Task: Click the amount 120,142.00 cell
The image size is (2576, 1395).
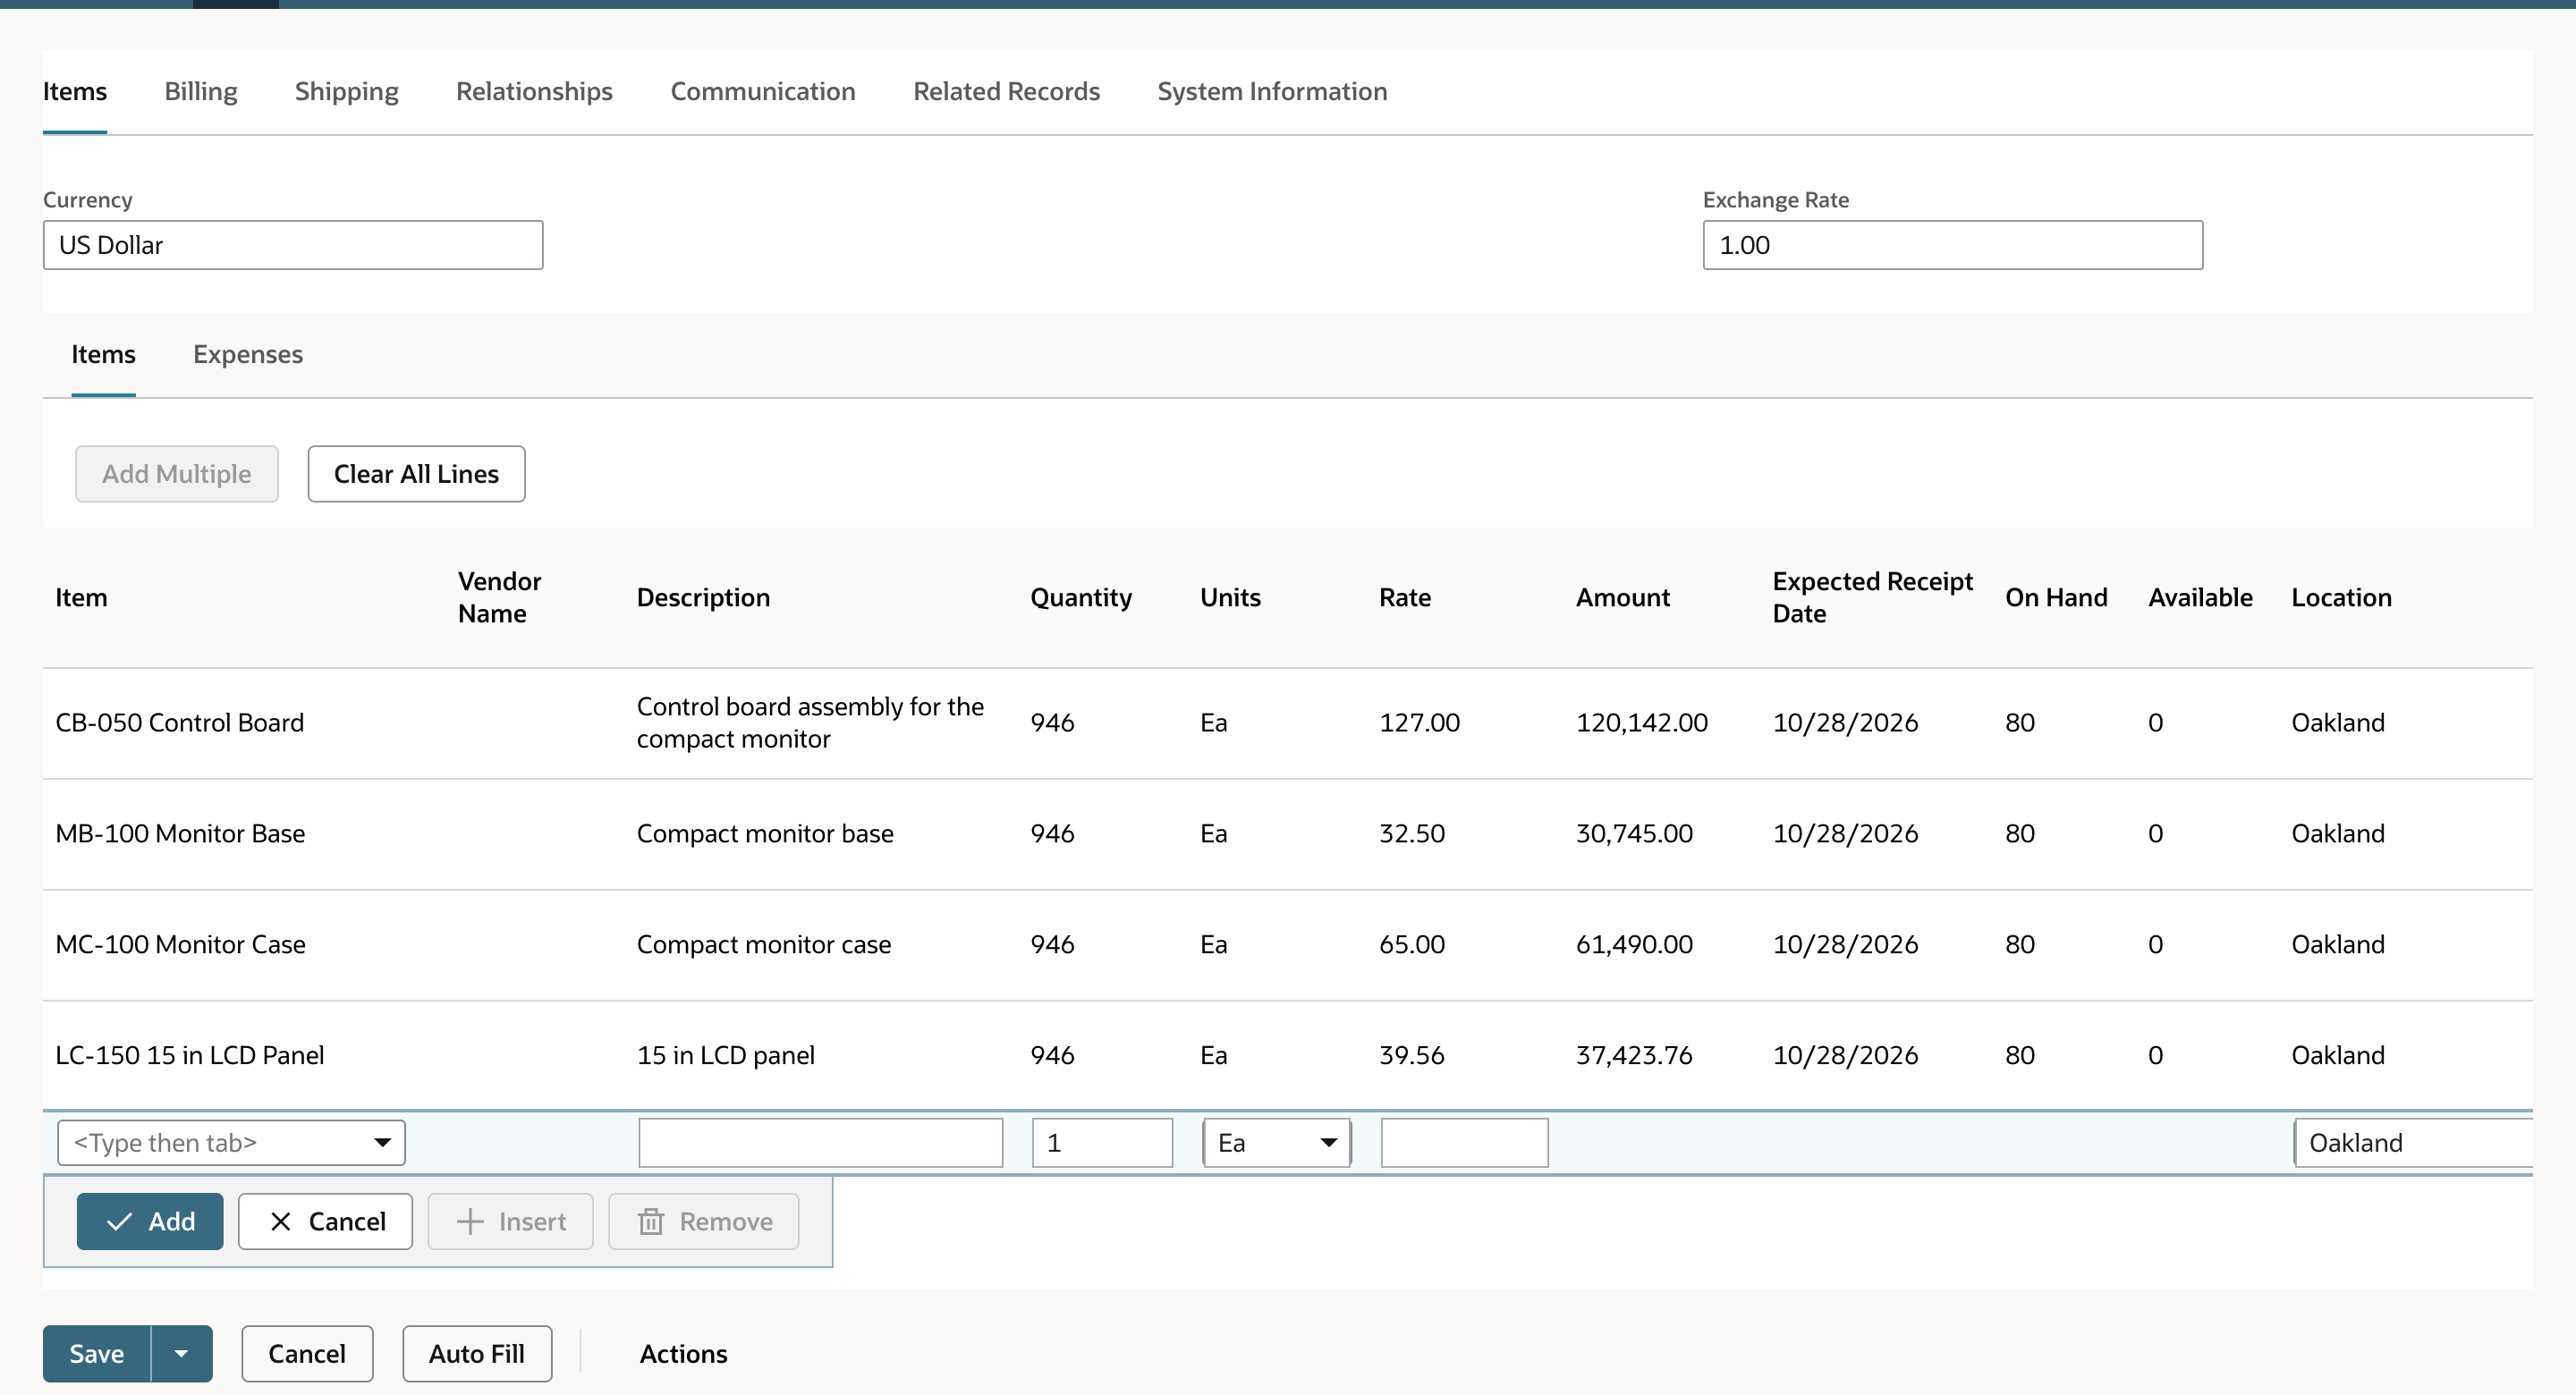Action: [x=1642, y=723]
